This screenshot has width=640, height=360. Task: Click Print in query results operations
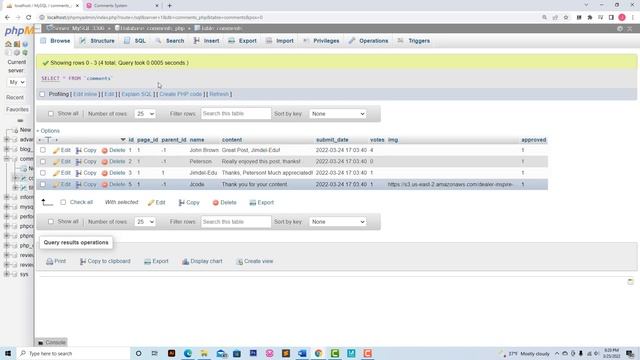pos(56,261)
